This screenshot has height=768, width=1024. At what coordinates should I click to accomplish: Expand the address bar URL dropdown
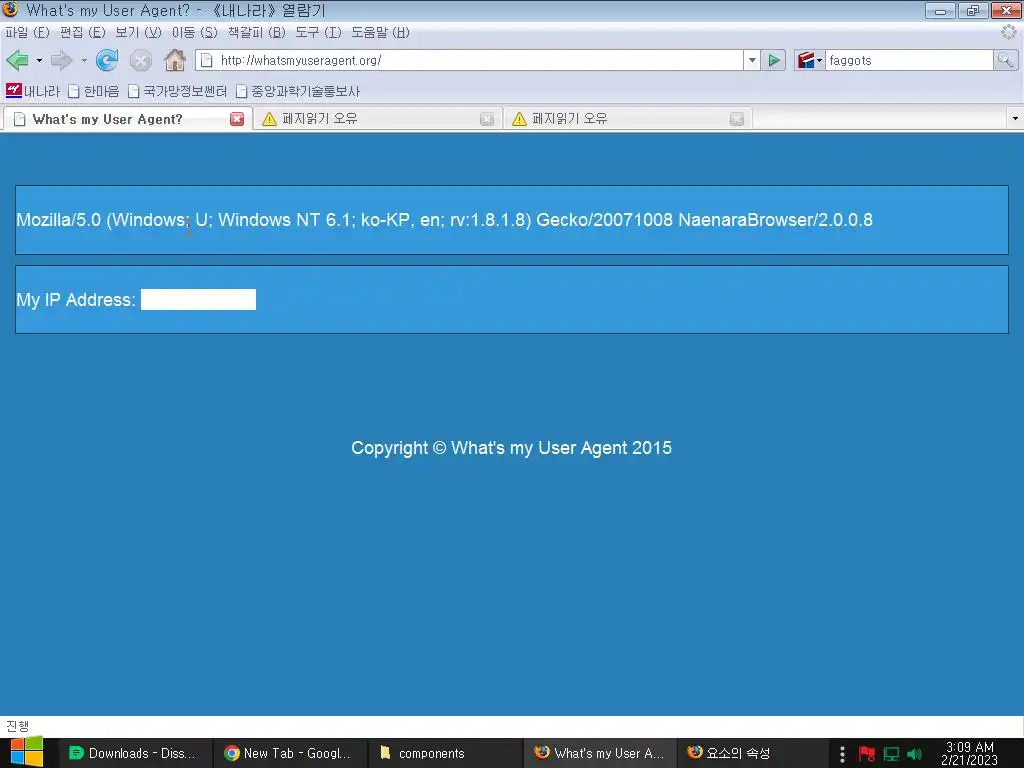[x=752, y=60]
